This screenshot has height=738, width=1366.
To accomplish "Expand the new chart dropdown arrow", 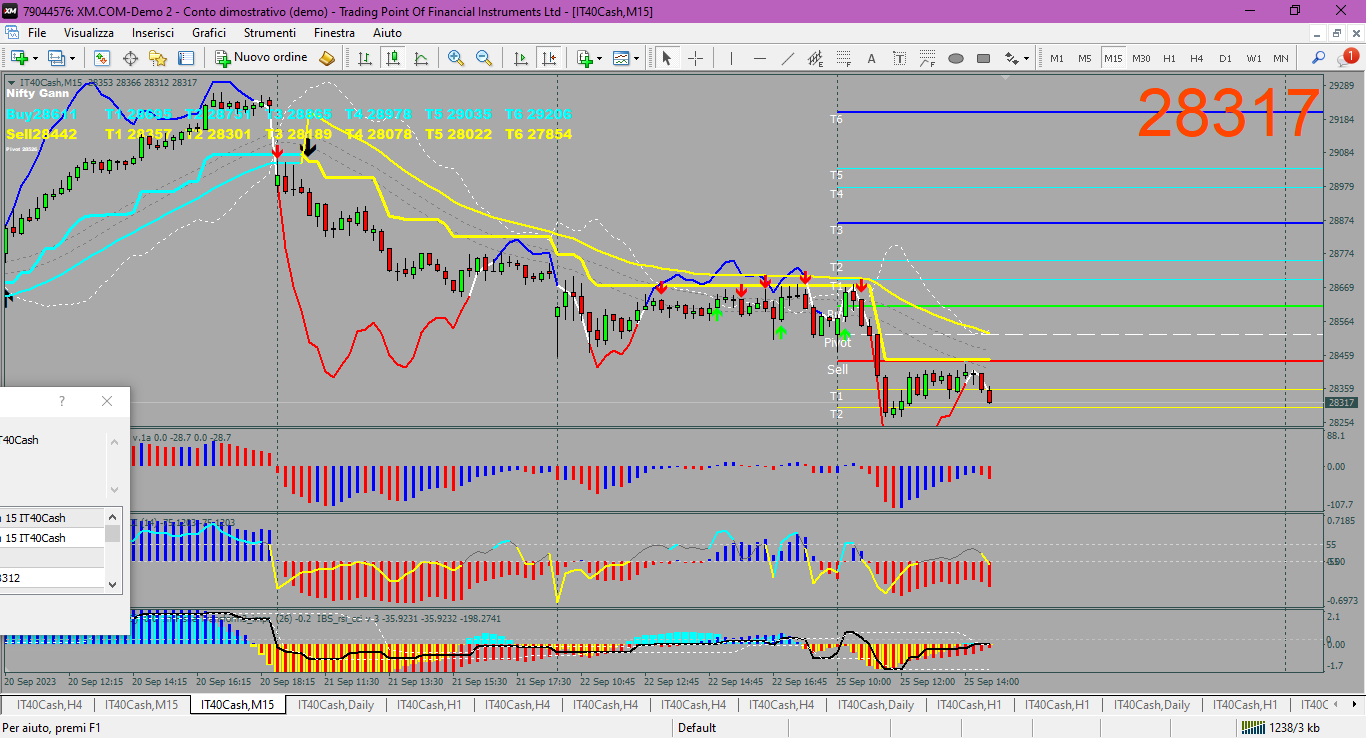I will point(36,58).
